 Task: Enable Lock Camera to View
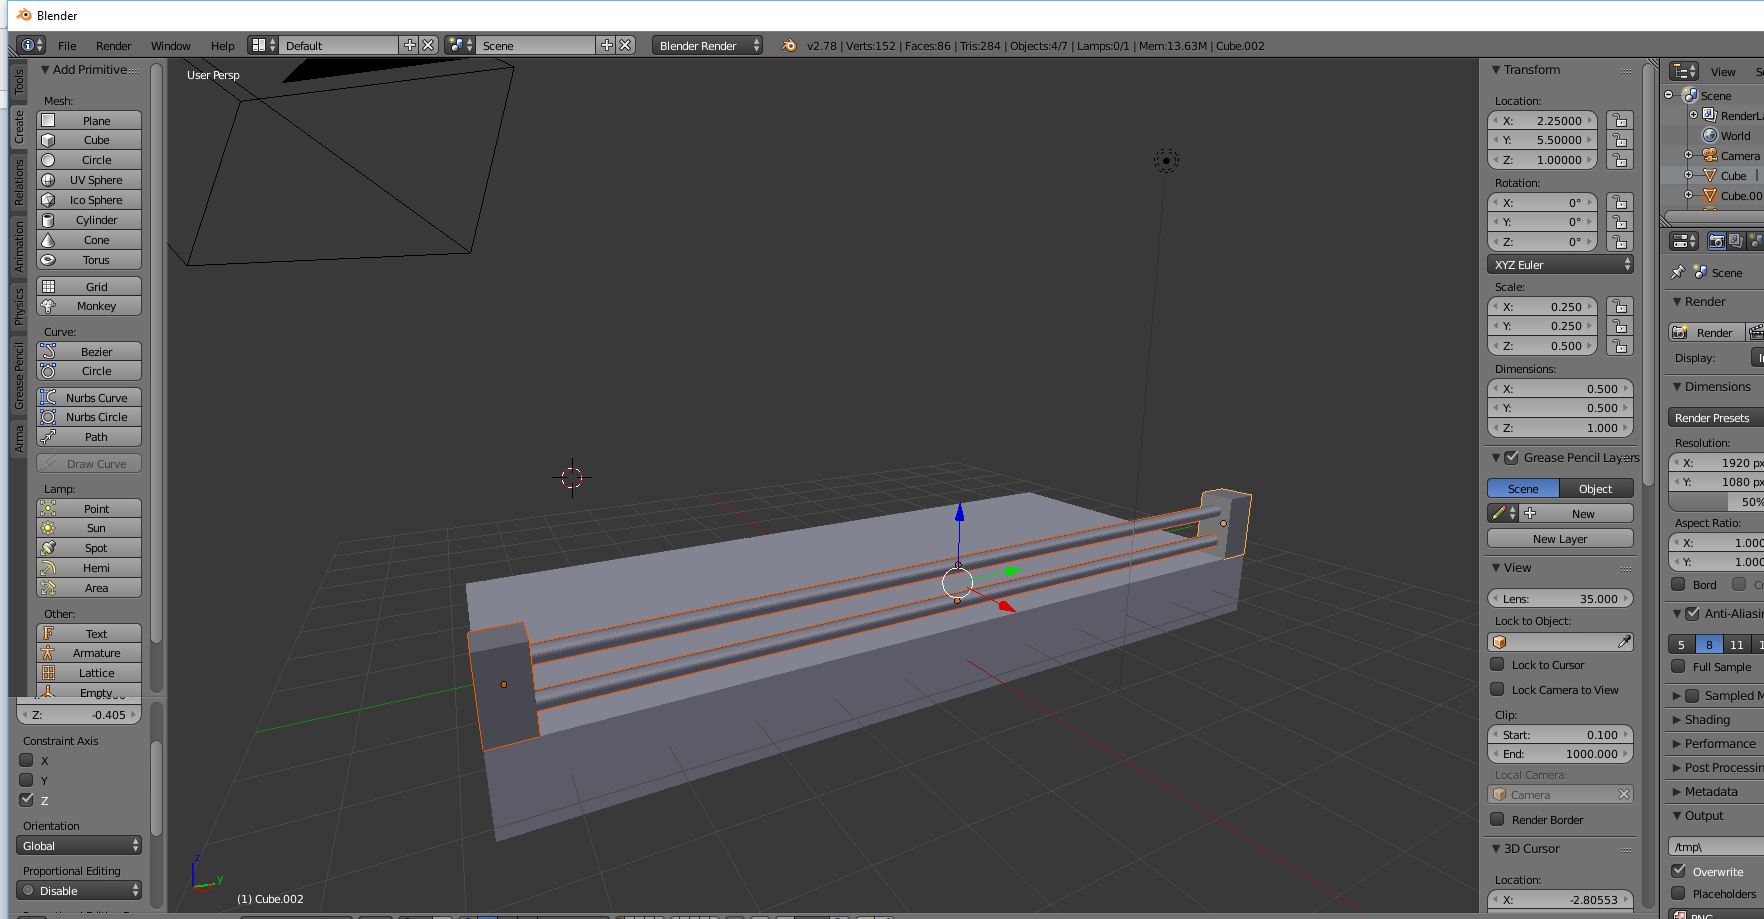pos(1497,689)
